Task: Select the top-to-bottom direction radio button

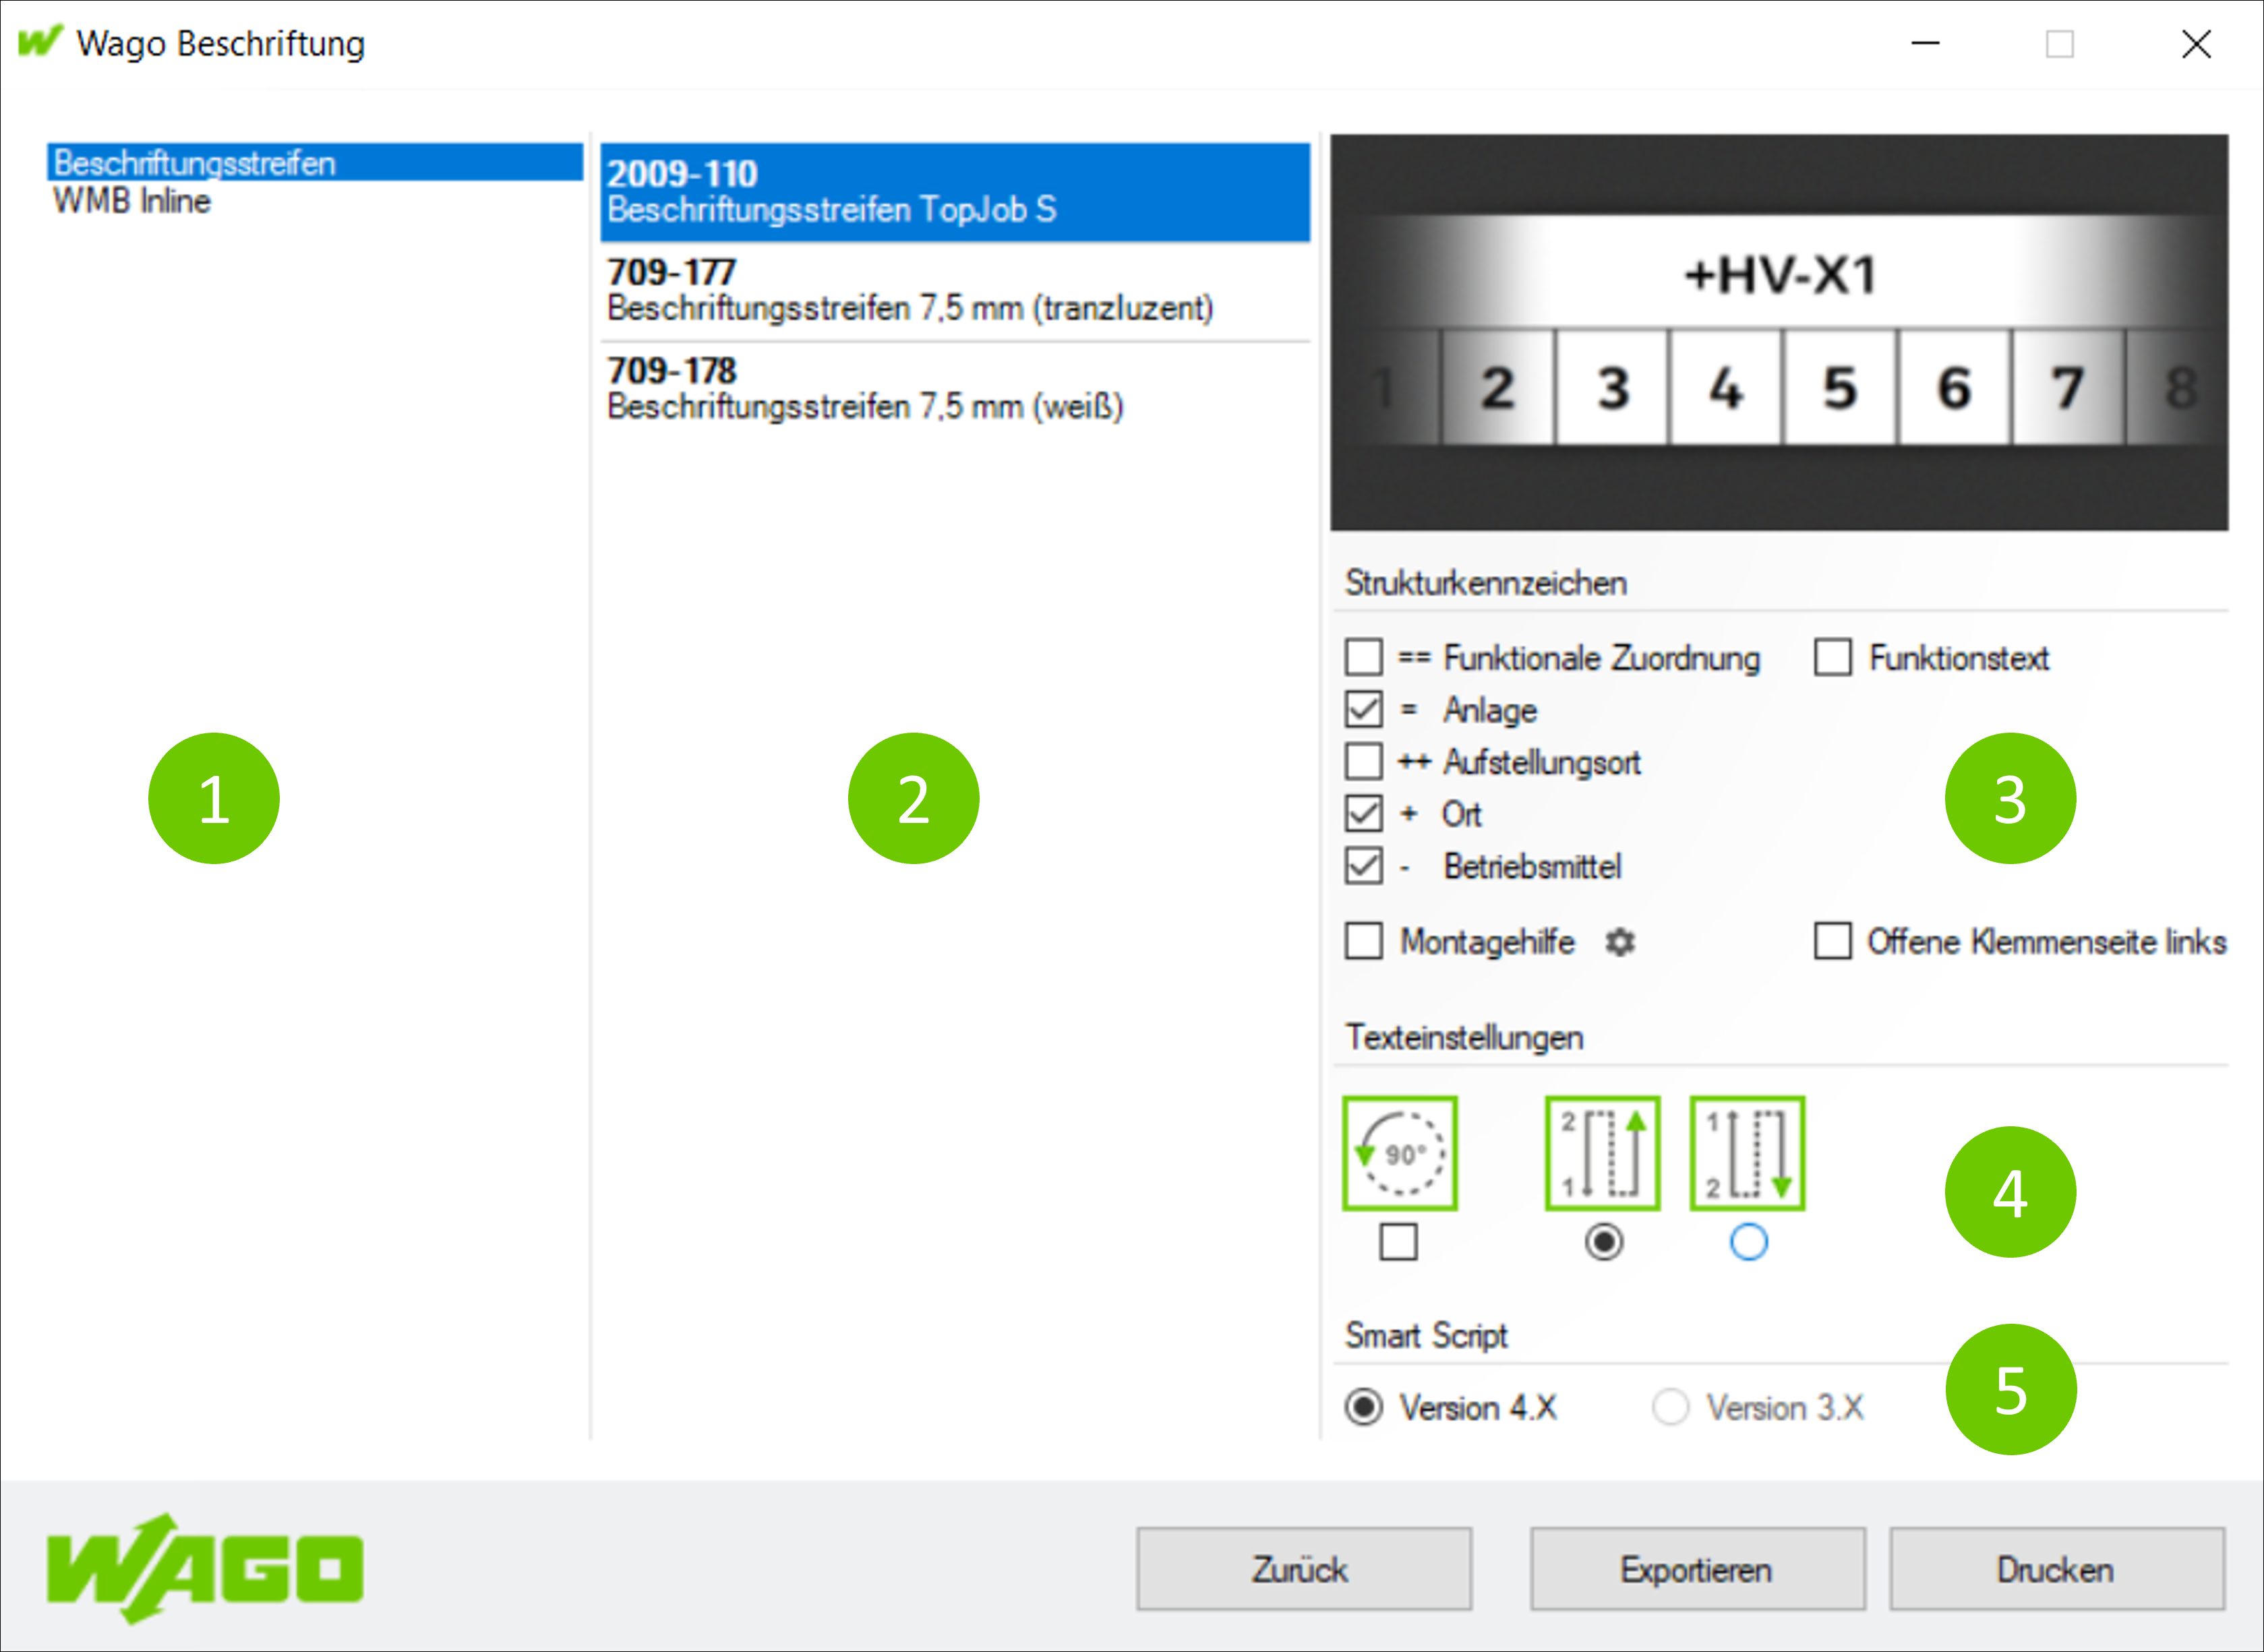Action: click(x=1749, y=1242)
